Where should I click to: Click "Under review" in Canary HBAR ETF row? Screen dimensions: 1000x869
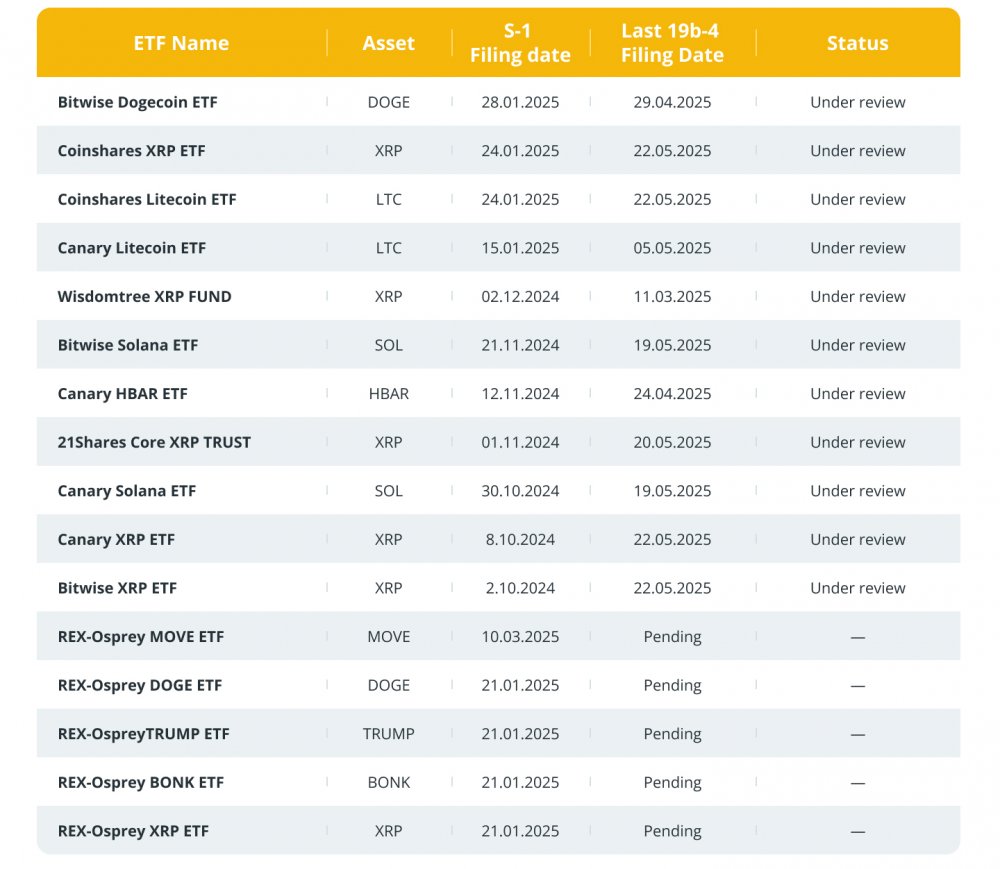click(x=857, y=393)
